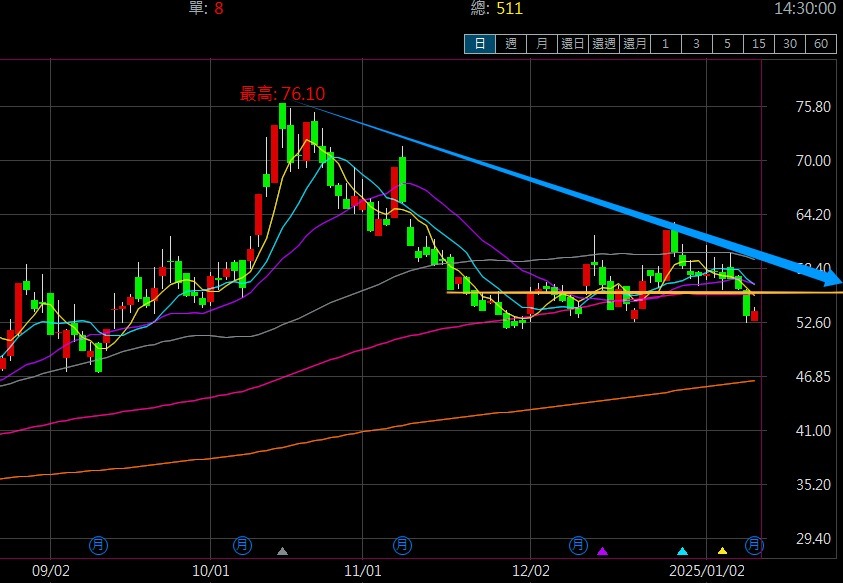Click the 月 circle icon near 09/02
Viewport: 843px width, 583px height.
pos(98,545)
